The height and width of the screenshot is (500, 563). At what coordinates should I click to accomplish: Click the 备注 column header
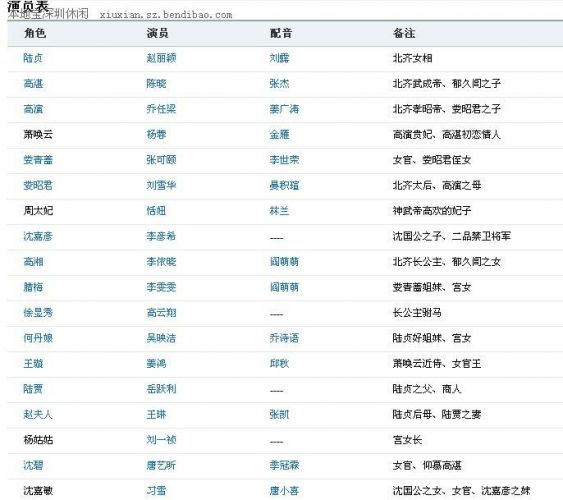point(404,33)
